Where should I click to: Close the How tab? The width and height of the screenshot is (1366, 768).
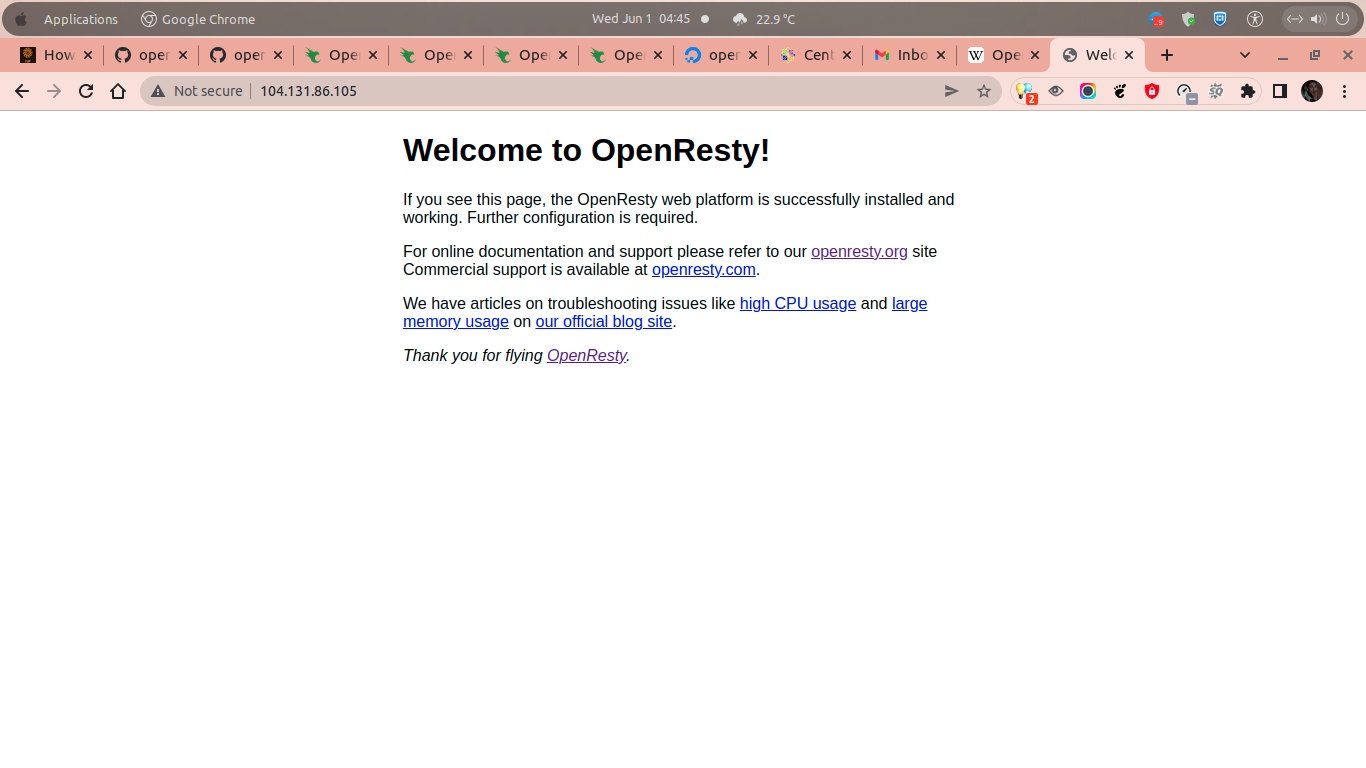[x=88, y=55]
